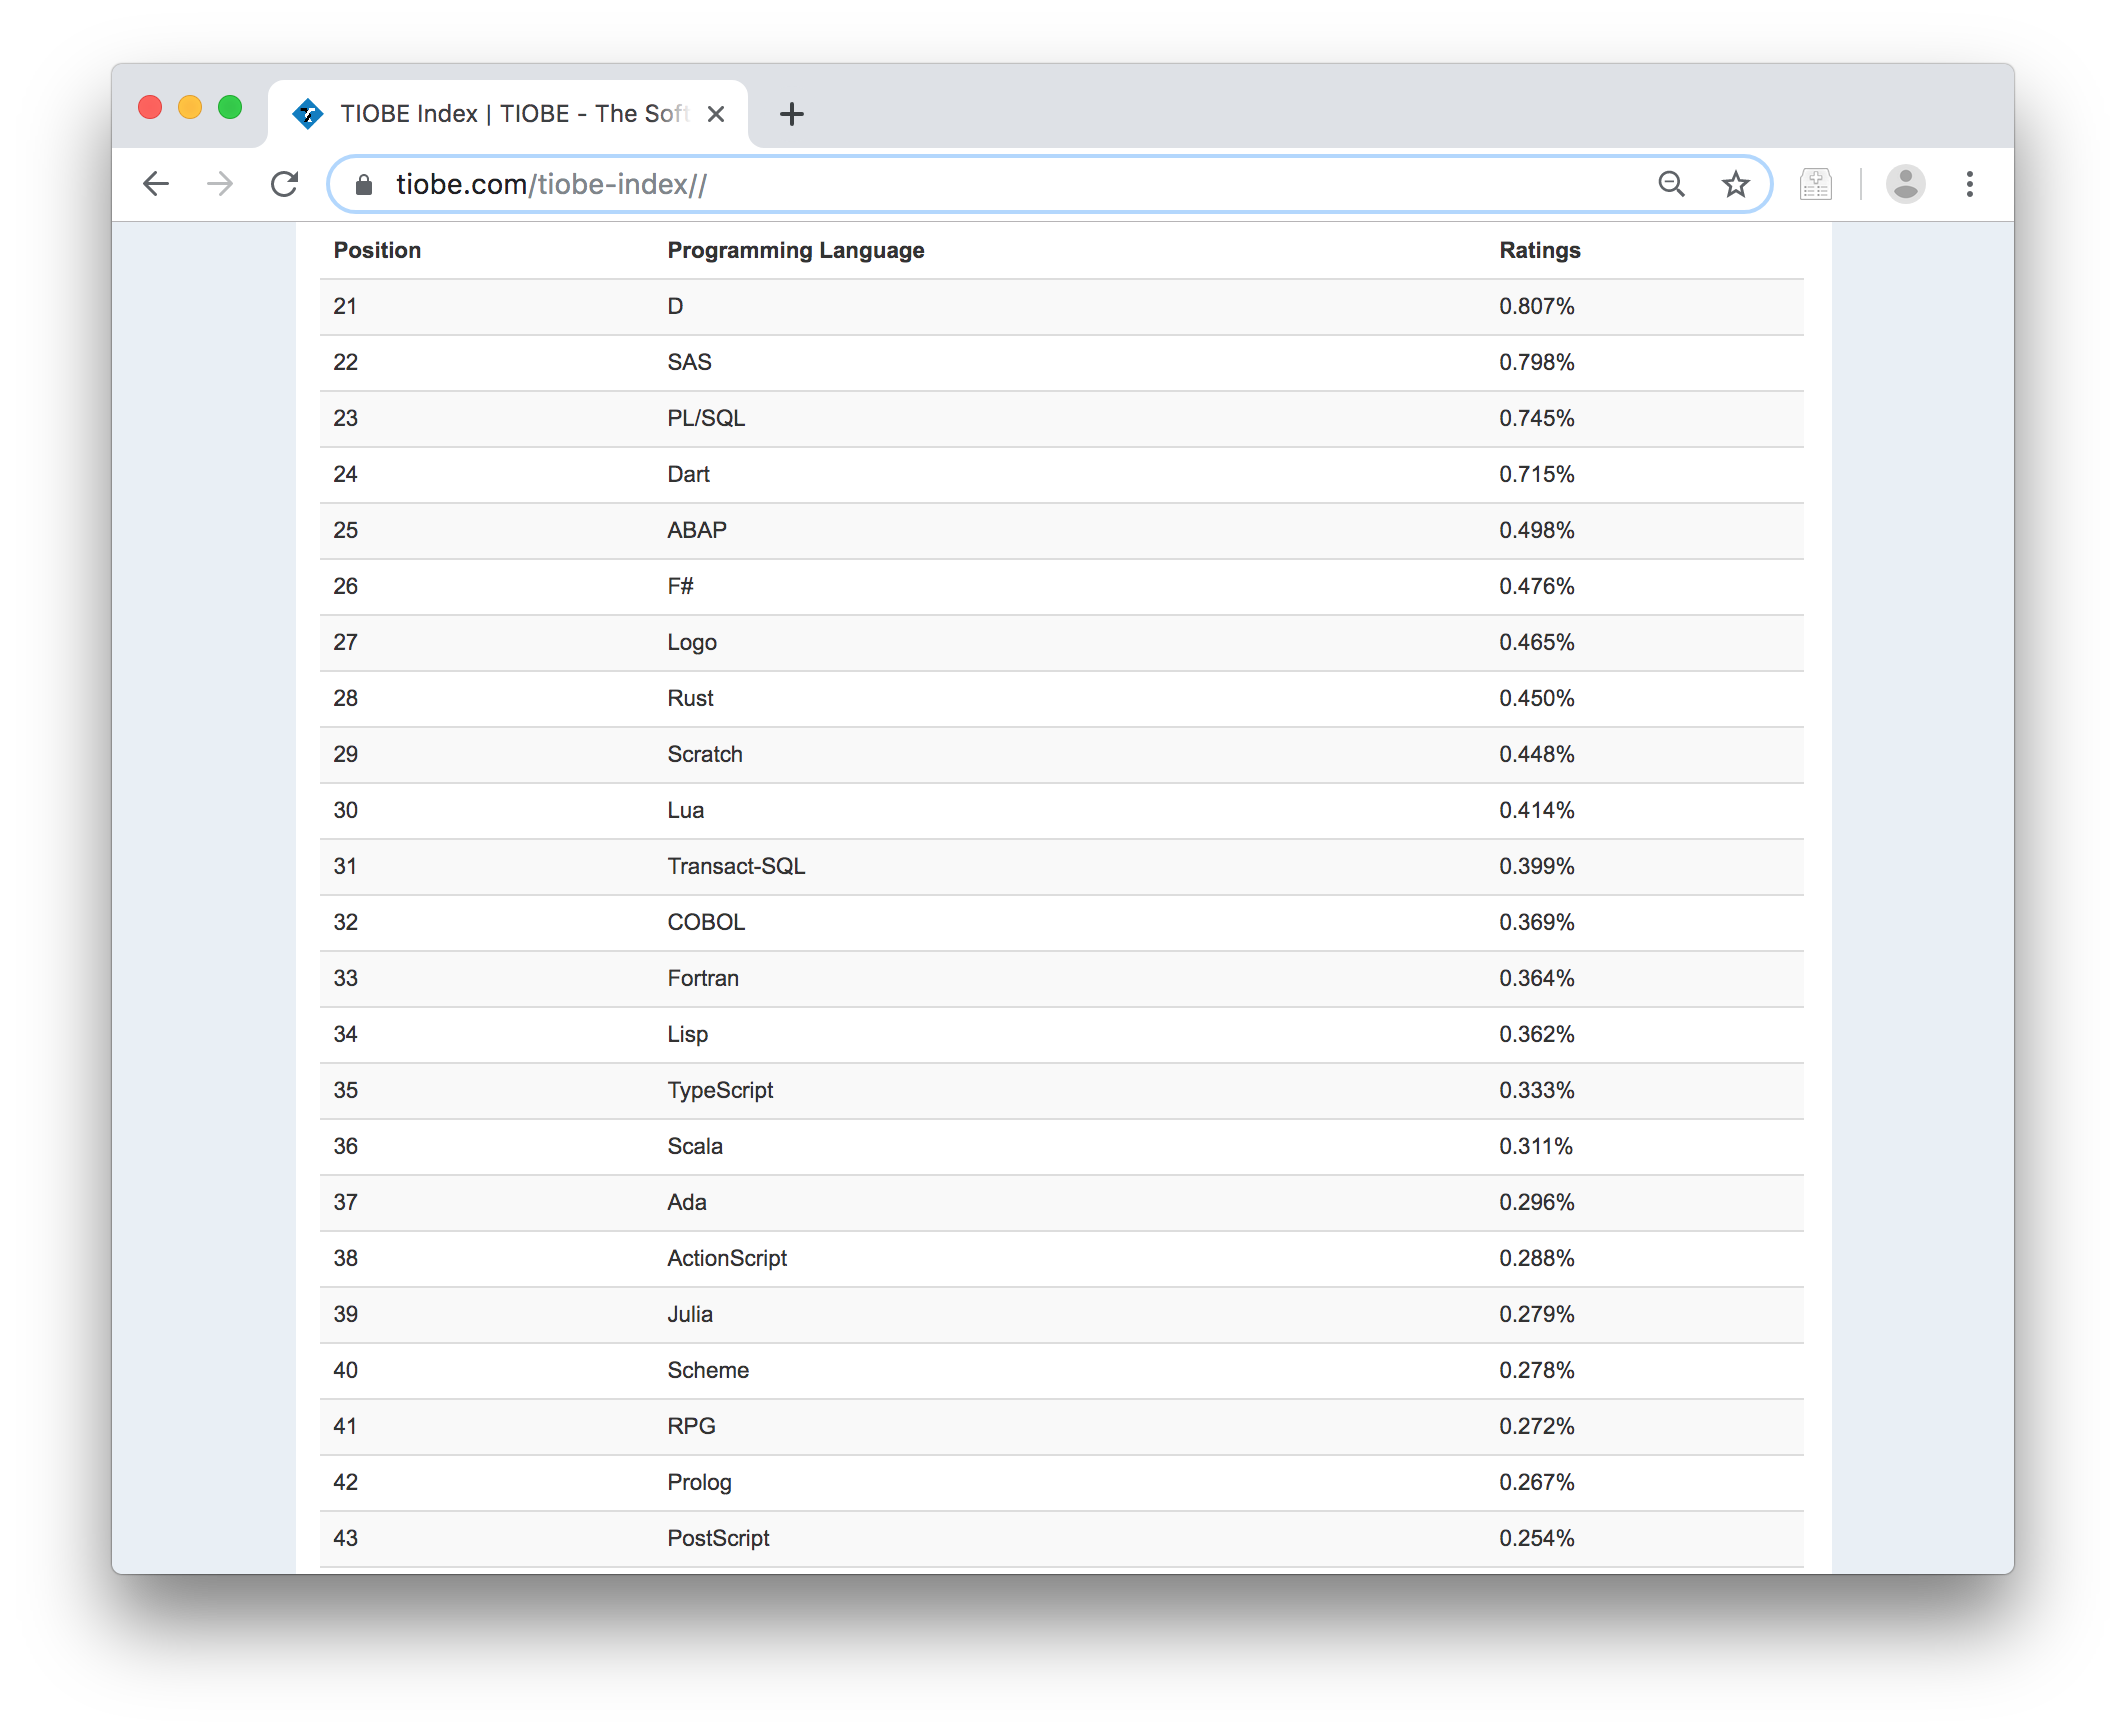Click the Lisp language cell
Viewport: 2126px width, 1734px height.
pyautogui.click(x=688, y=1034)
